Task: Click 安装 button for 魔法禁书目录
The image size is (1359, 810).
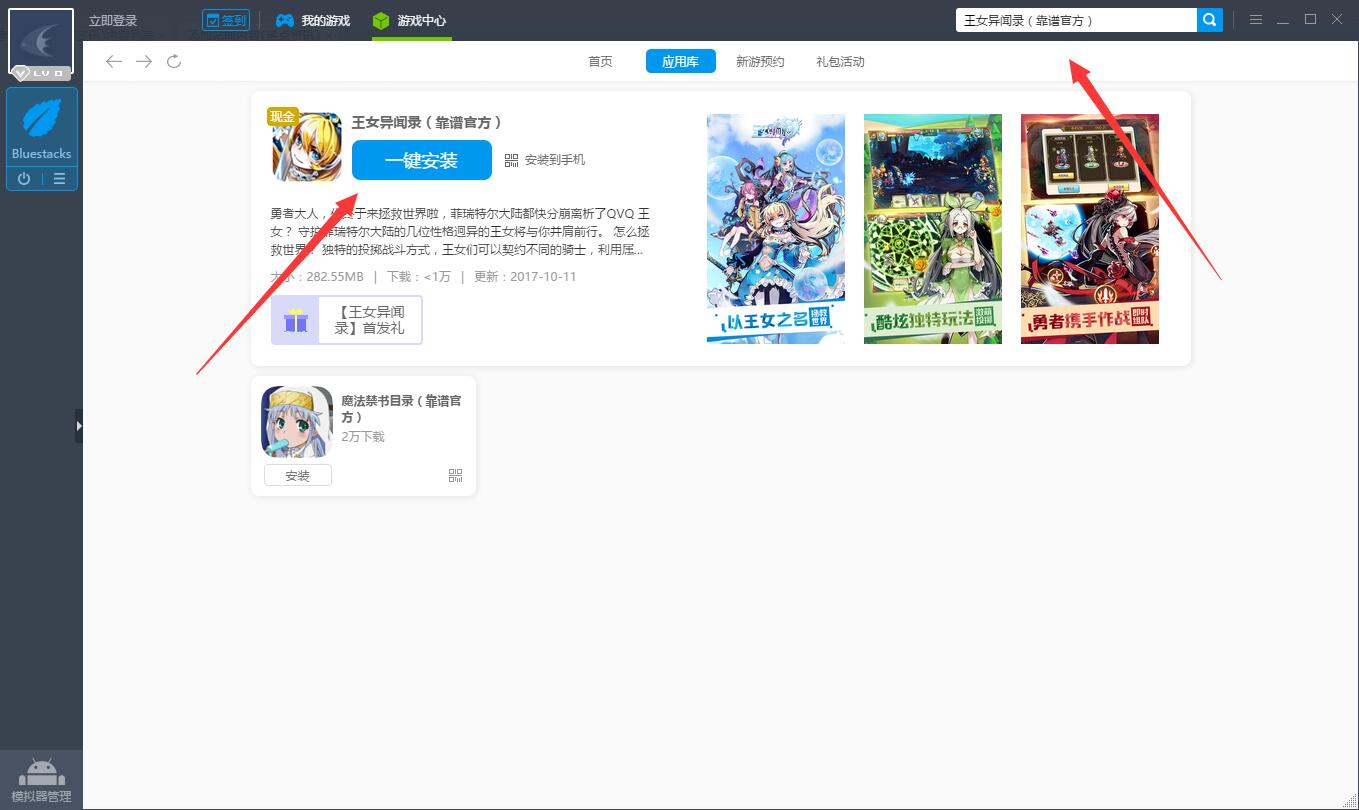Action: tap(297, 476)
